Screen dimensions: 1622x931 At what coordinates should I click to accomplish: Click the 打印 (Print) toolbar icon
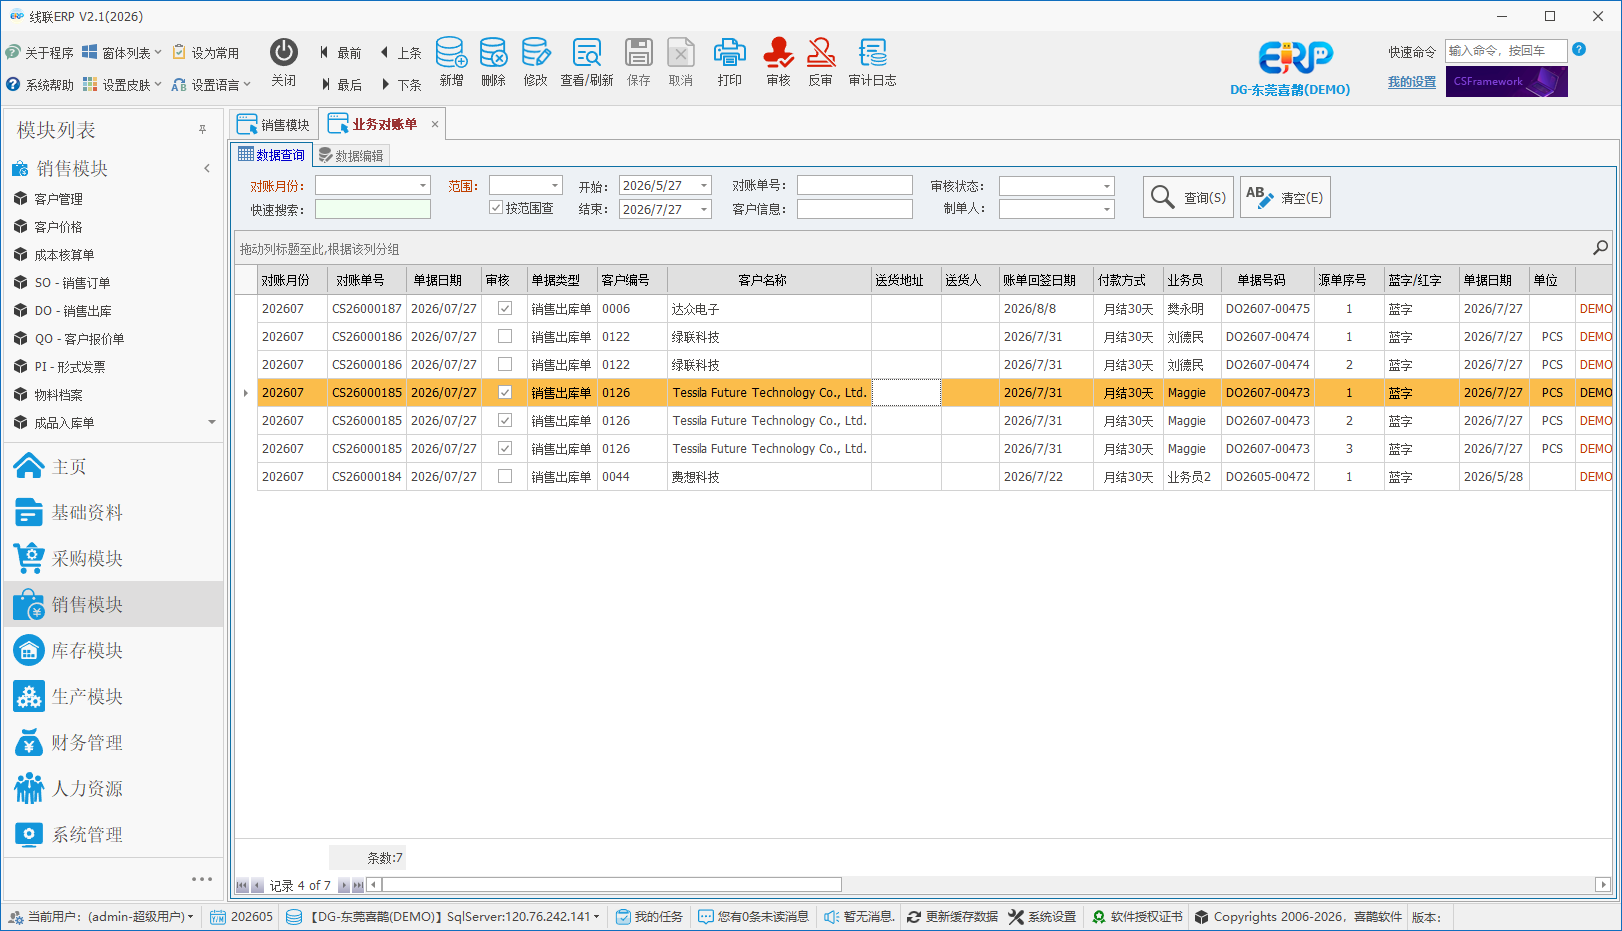tap(729, 62)
